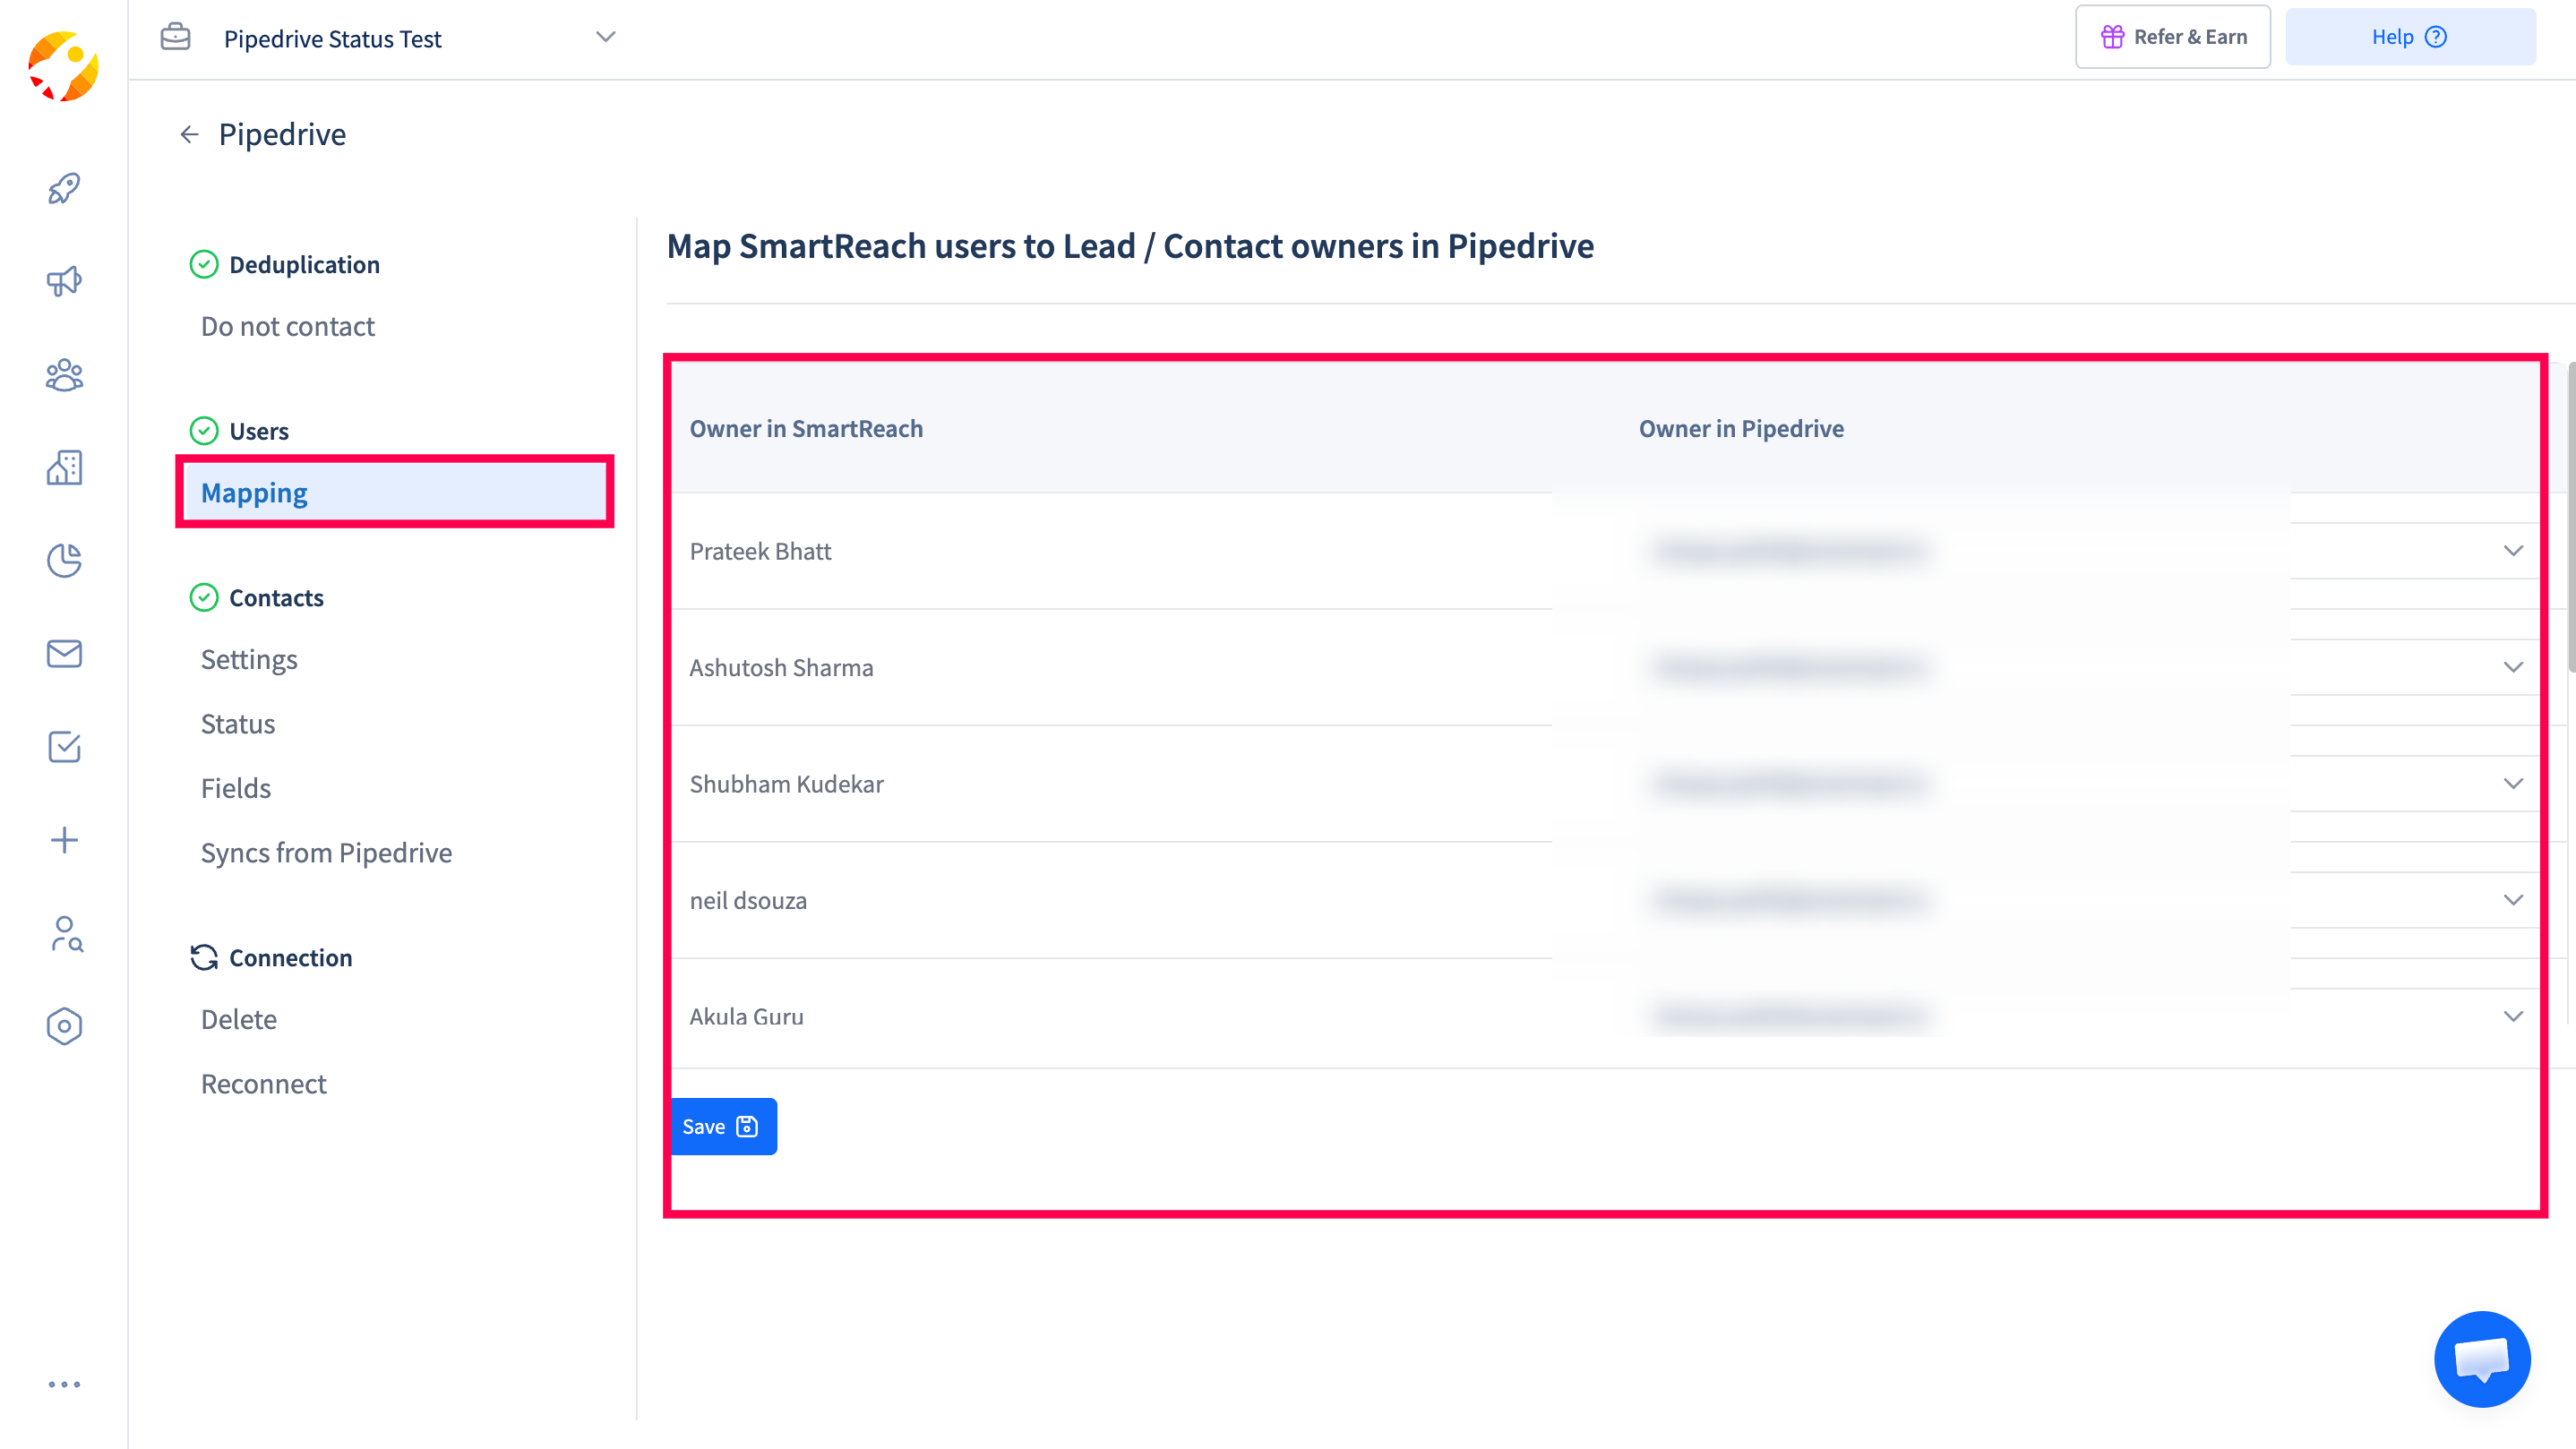Click the Help button
Image resolution: width=2576 pixels, height=1449 pixels.
tap(2408, 37)
